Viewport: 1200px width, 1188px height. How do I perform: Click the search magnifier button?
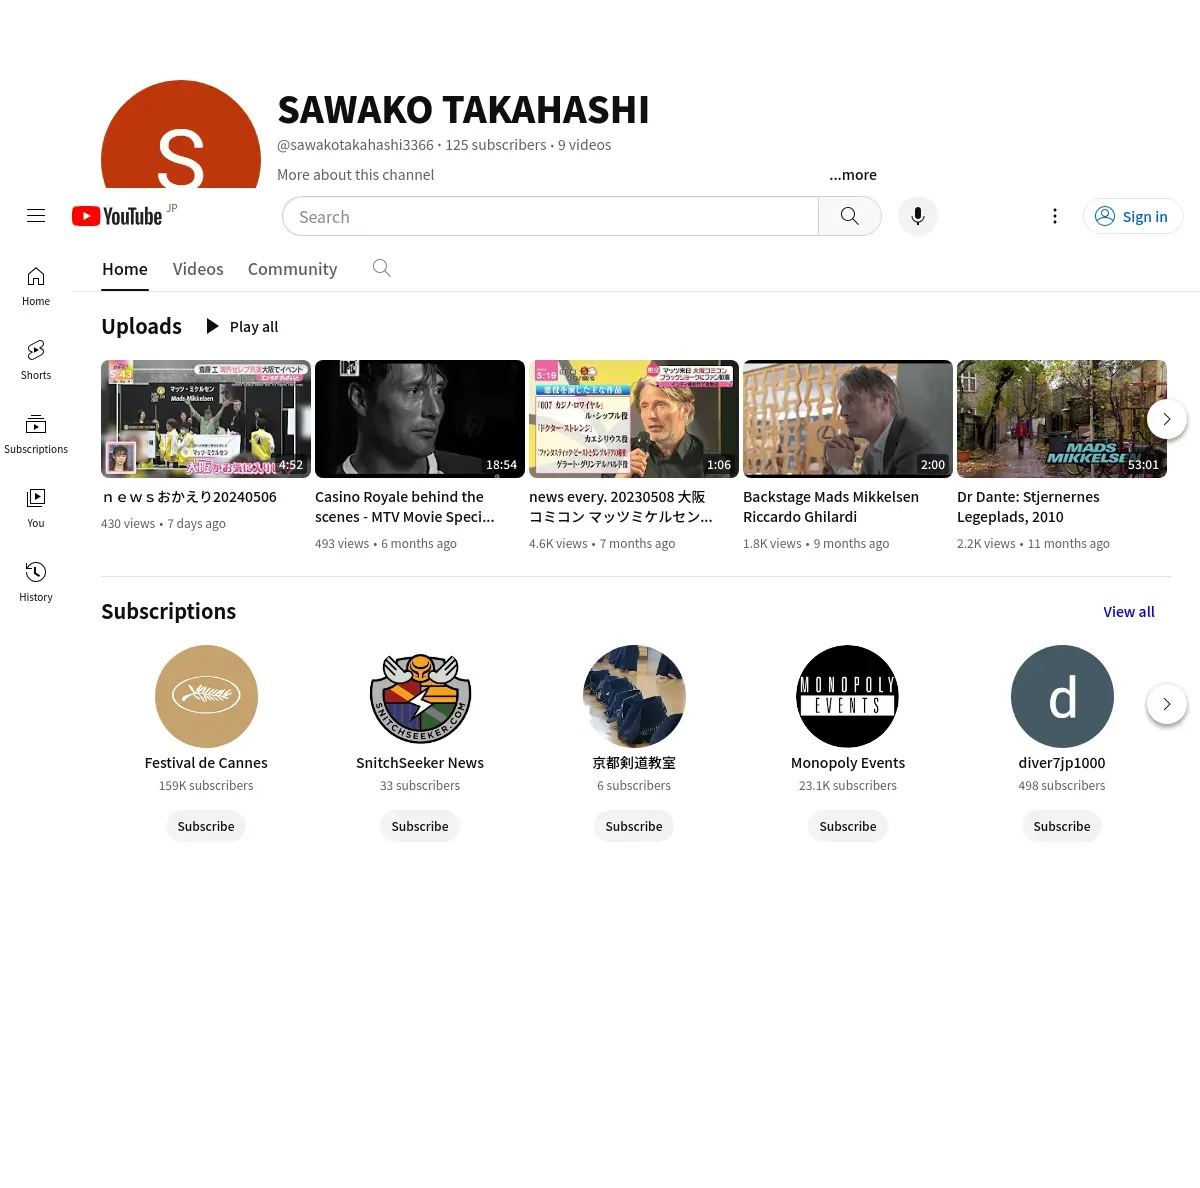pyautogui.click(x=849, y=216)
